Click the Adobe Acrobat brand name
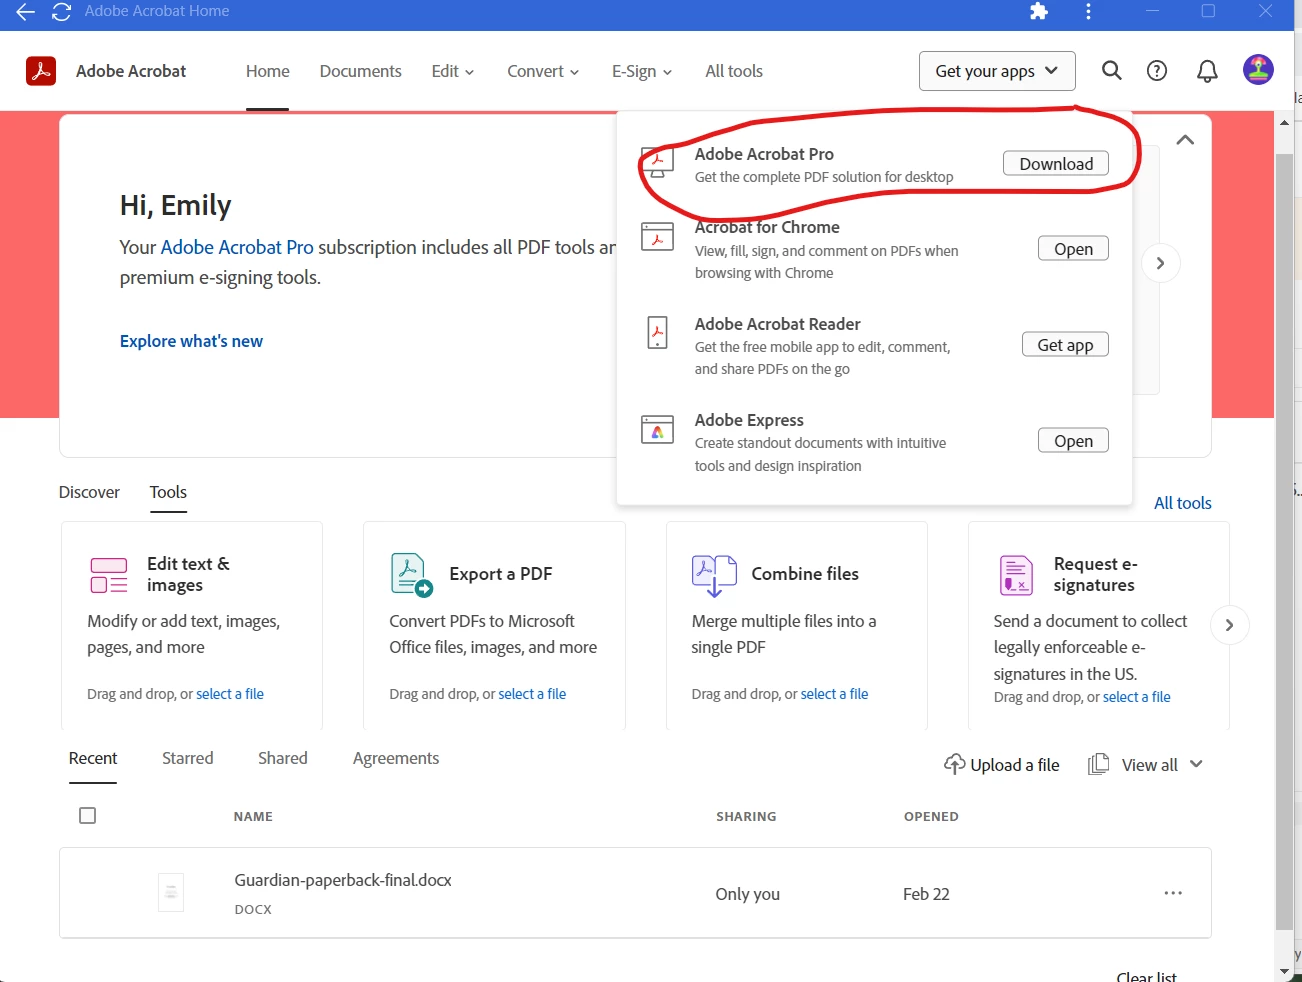Image resolution: width=1302 pixels, height=982 pixels. point(131,71)
